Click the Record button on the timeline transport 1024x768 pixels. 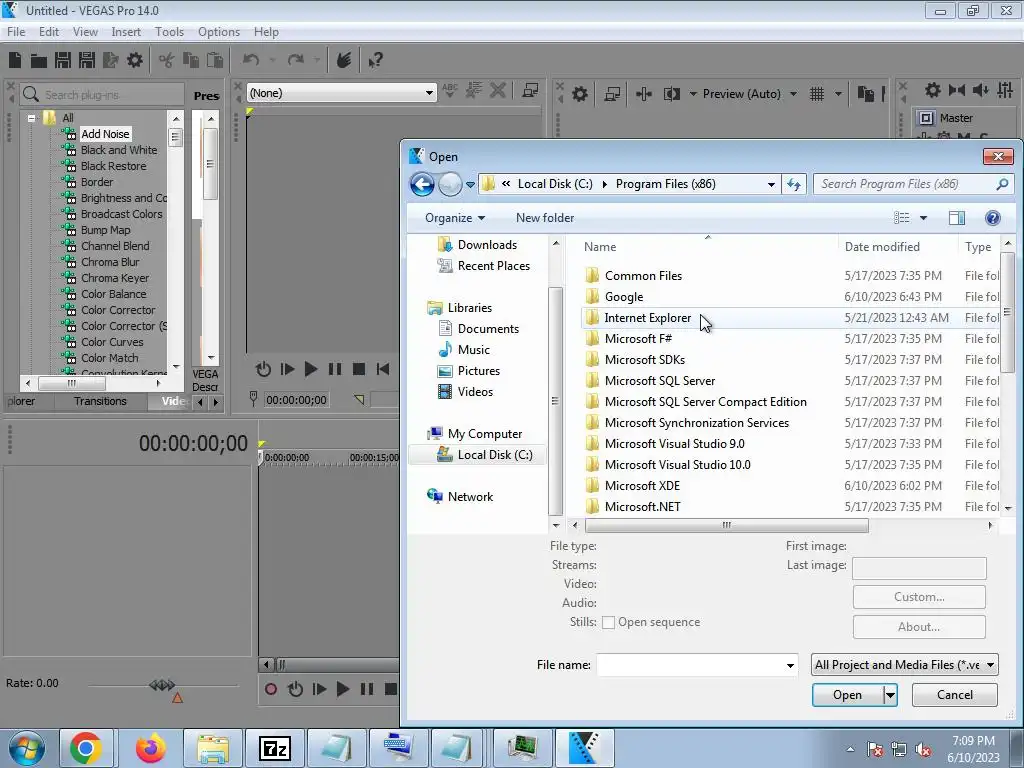point(271,689)
